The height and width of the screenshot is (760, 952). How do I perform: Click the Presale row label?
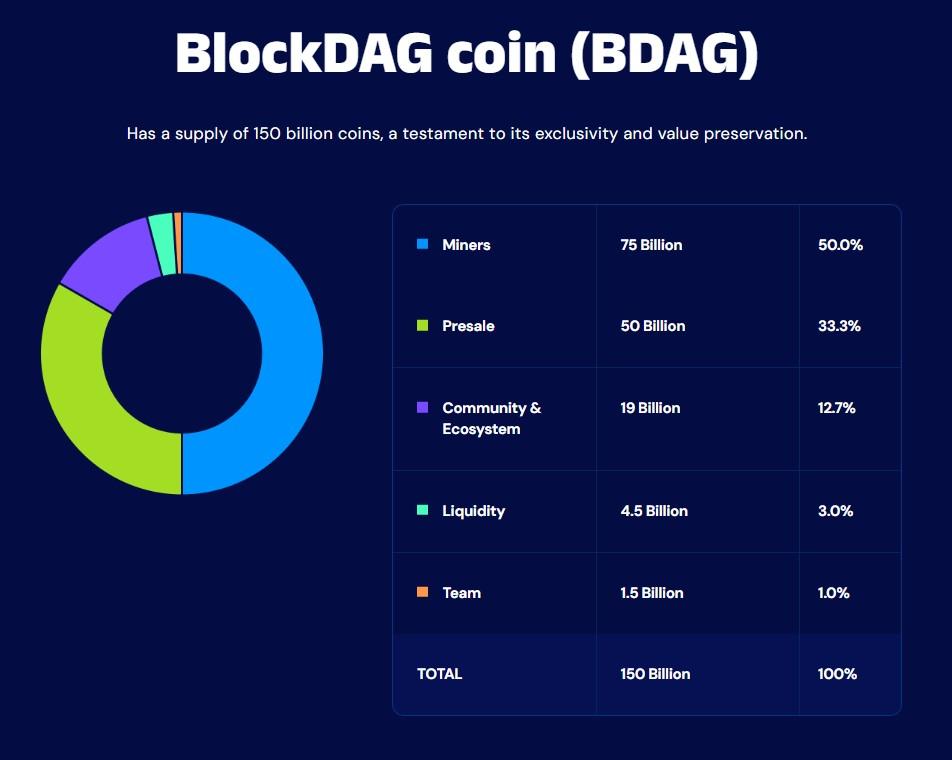(468, 326)
